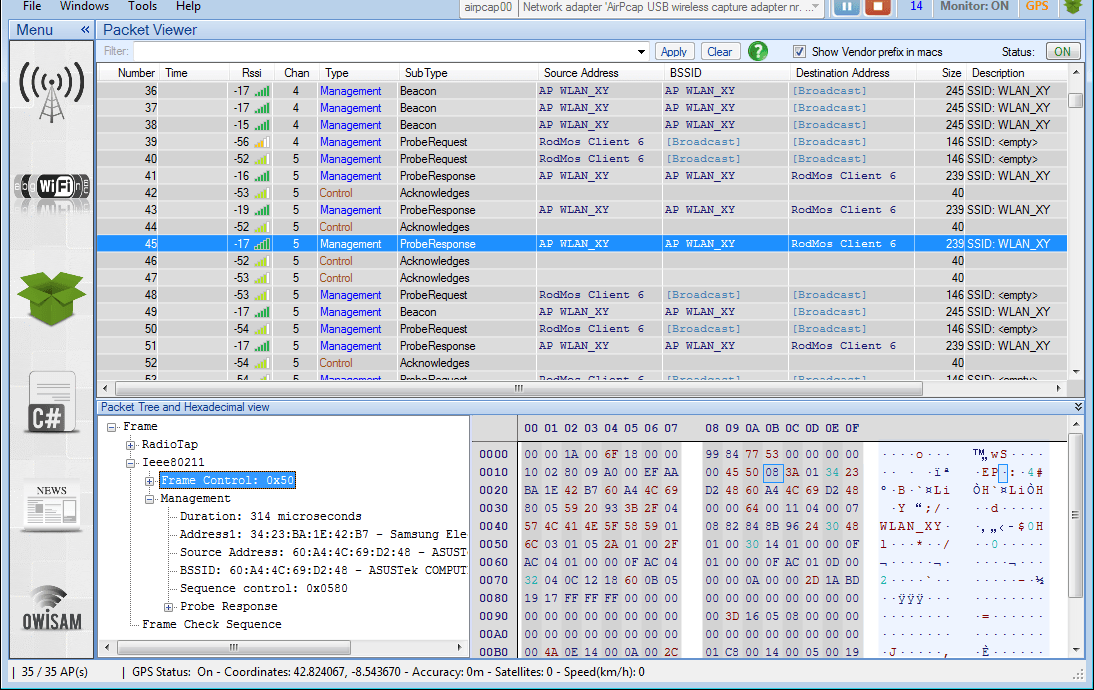Image resolution: width=1094 pixels, height=690 pixels.
Task: Stop capture with the red stop button
Action: (878, 7)
